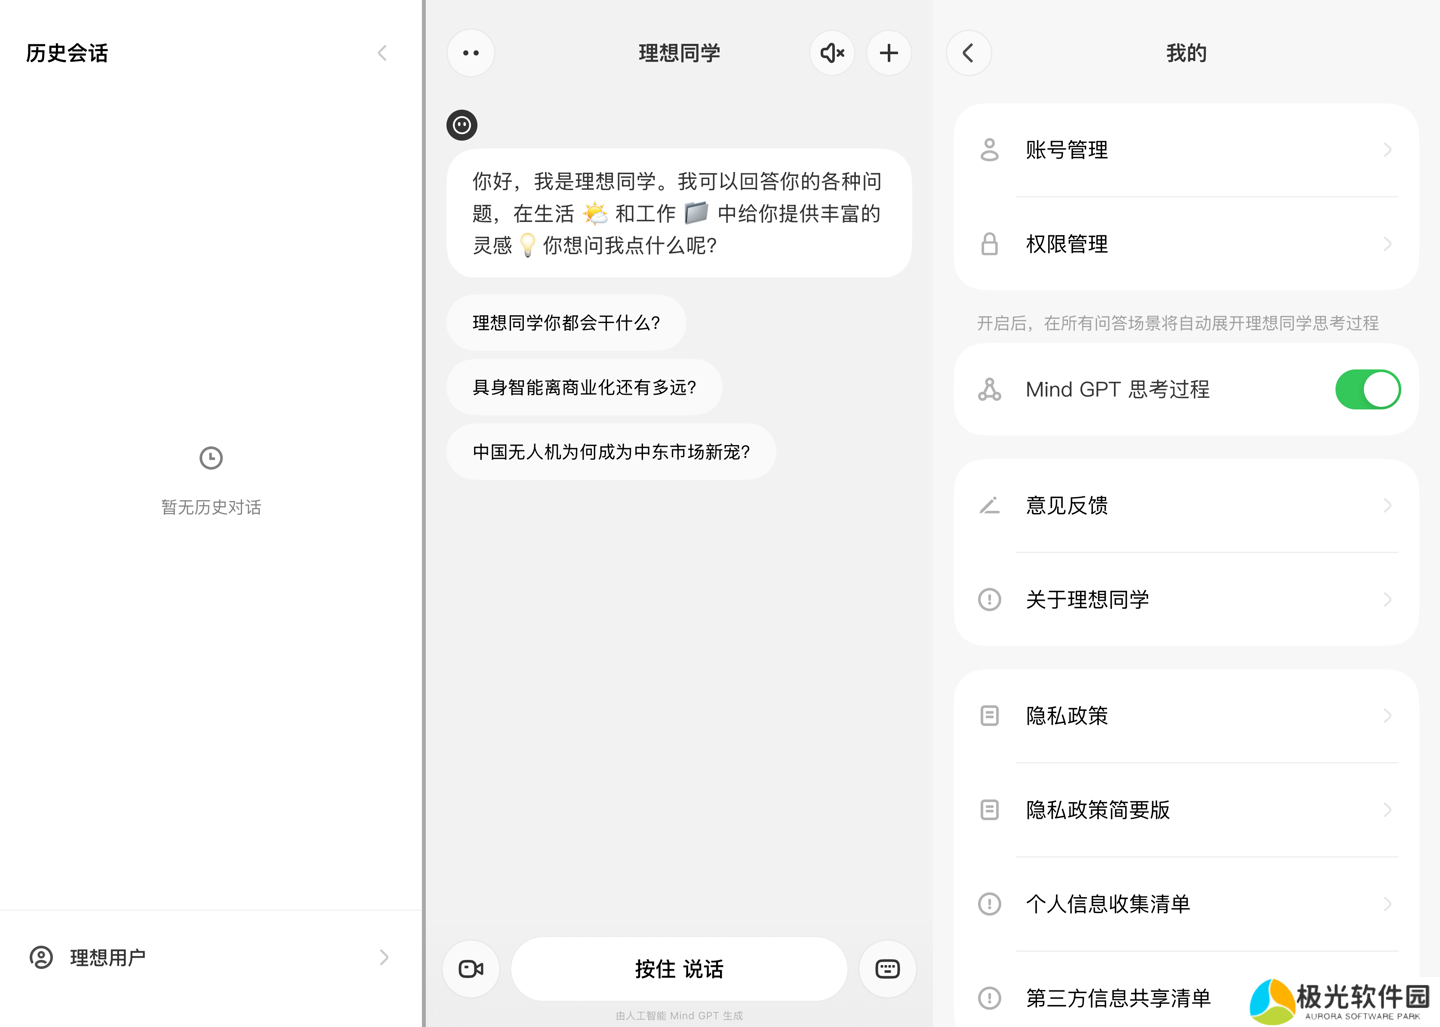Viewport: 1440px width, 1027px height.
Task: Click the two-dot menu icon in chat header
Action: (x=471, y=53)
